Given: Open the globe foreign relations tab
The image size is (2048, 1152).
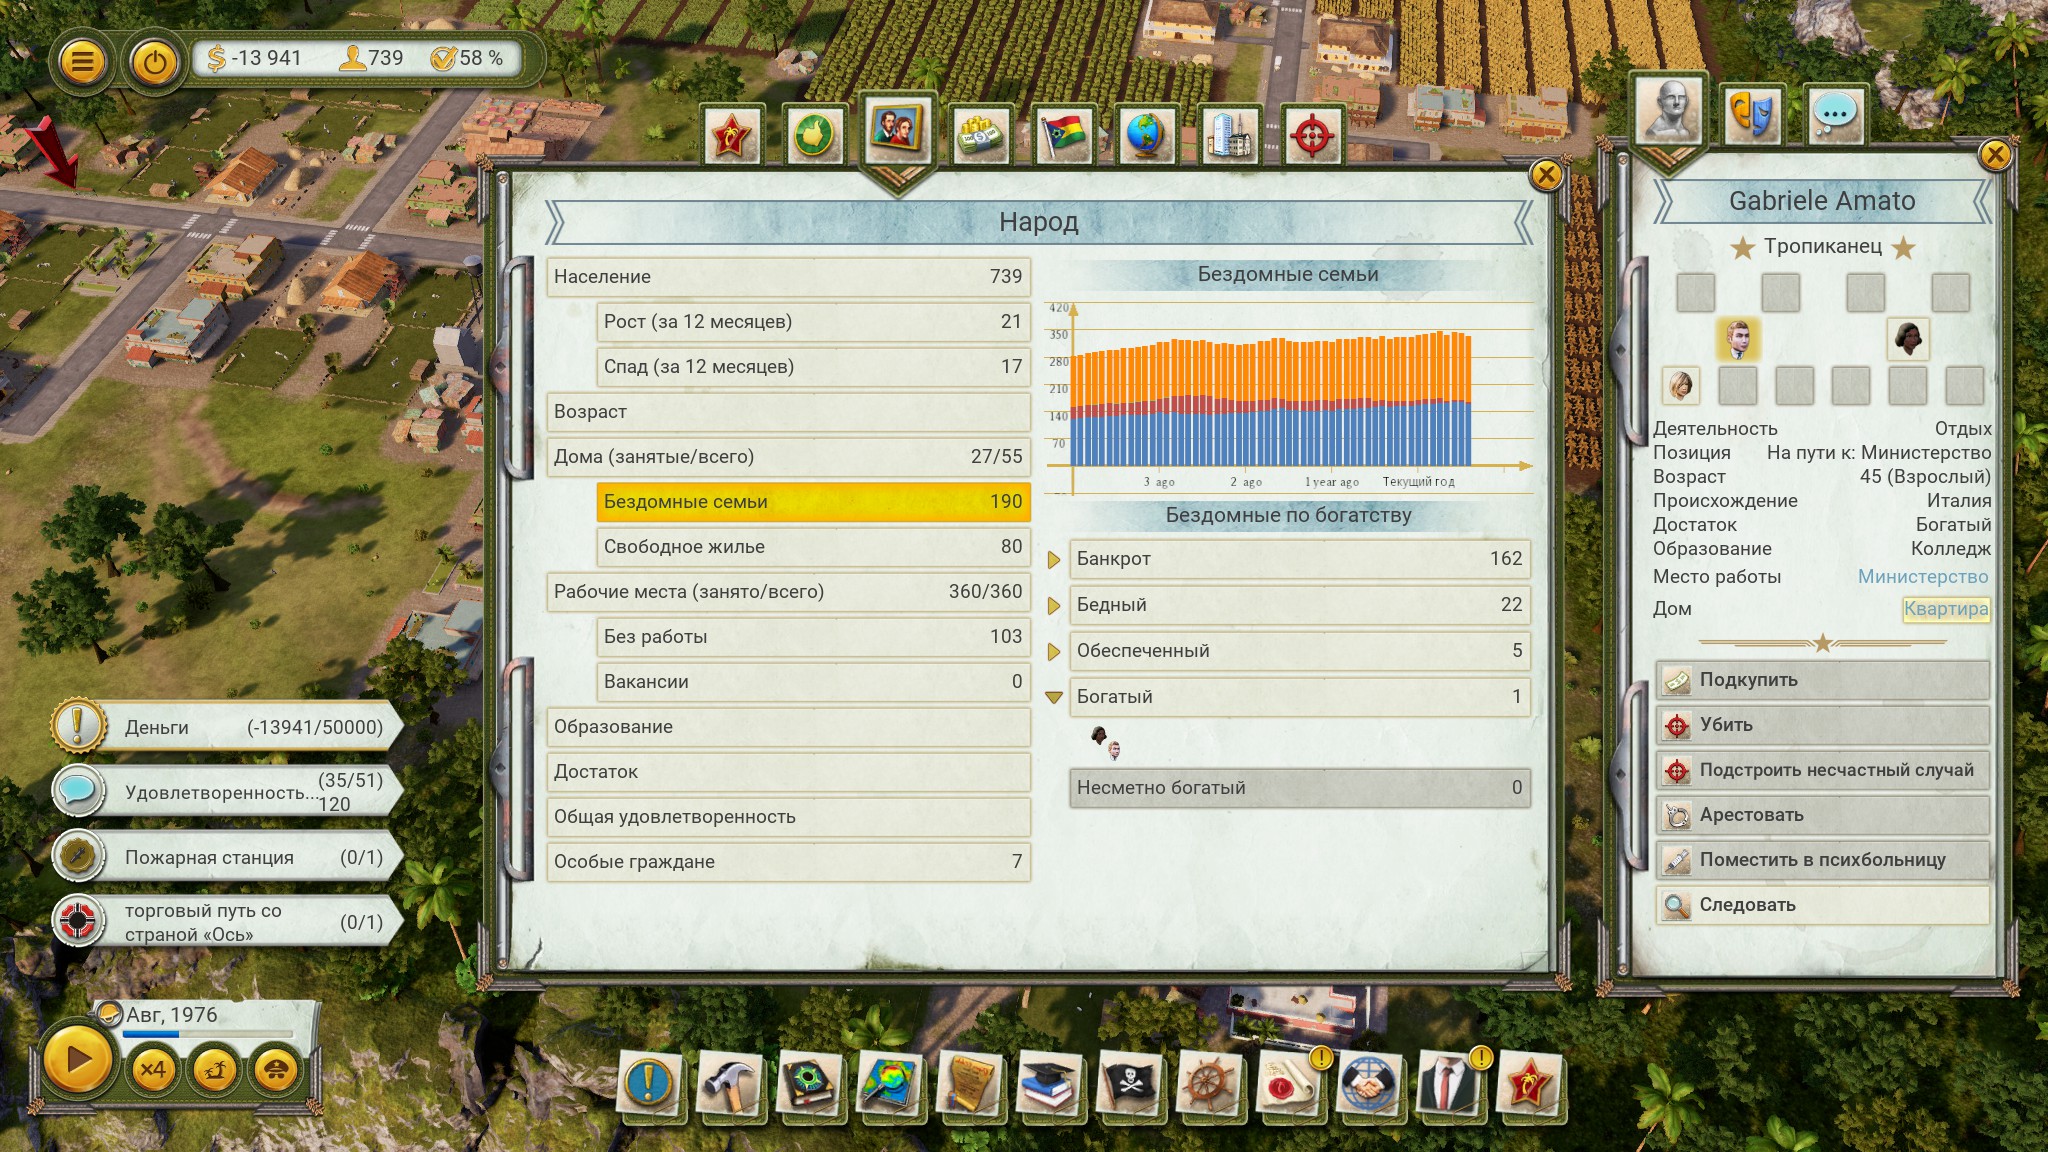Looking at the screenshot, I should (1146, 135).
